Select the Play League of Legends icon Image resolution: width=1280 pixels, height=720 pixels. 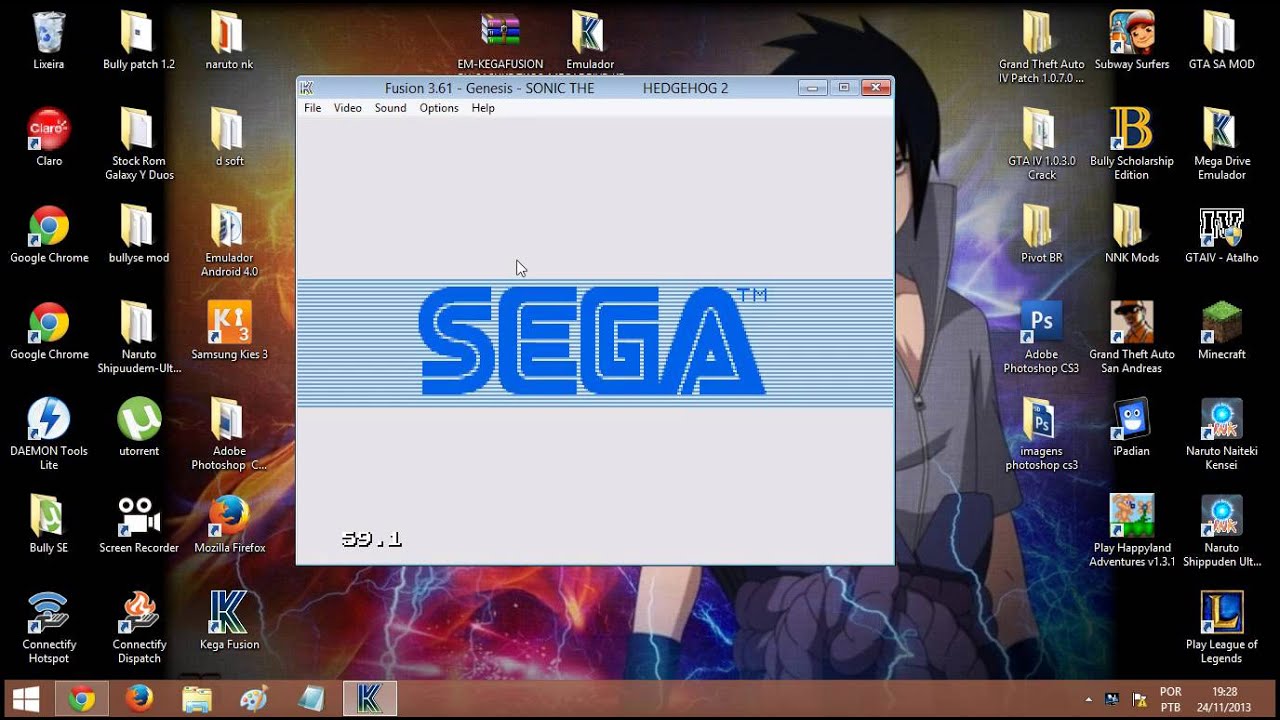coord(1221,628)
